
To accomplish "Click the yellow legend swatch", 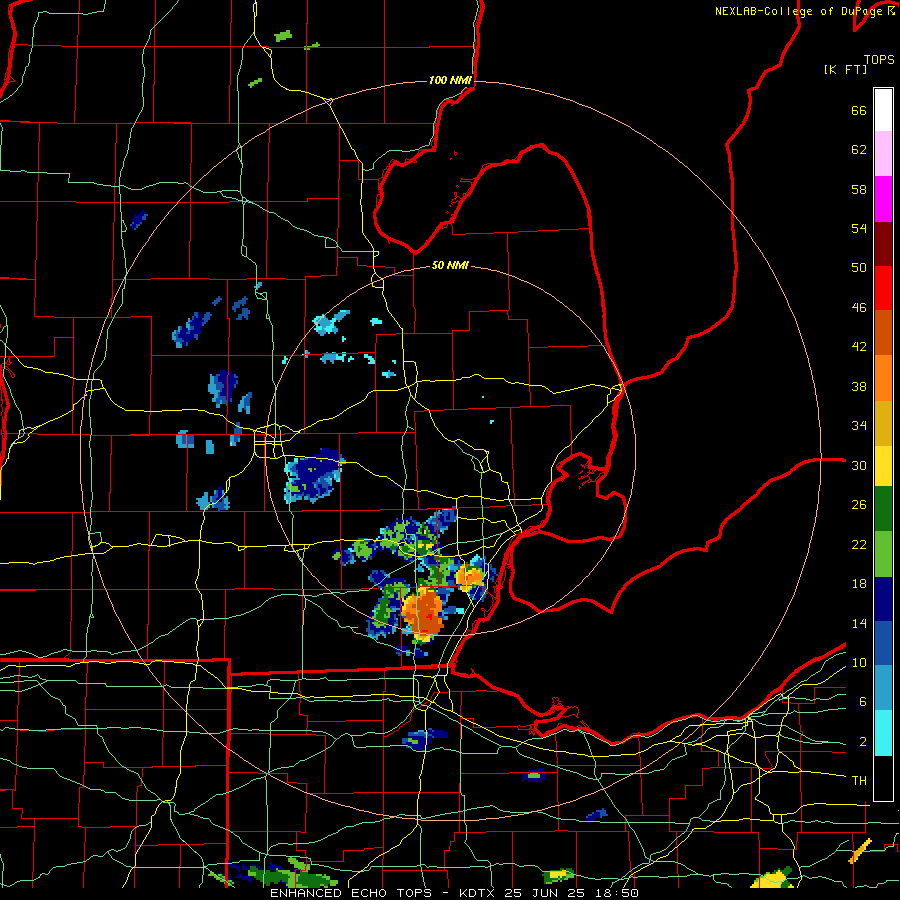I will (x=883, y=465).
